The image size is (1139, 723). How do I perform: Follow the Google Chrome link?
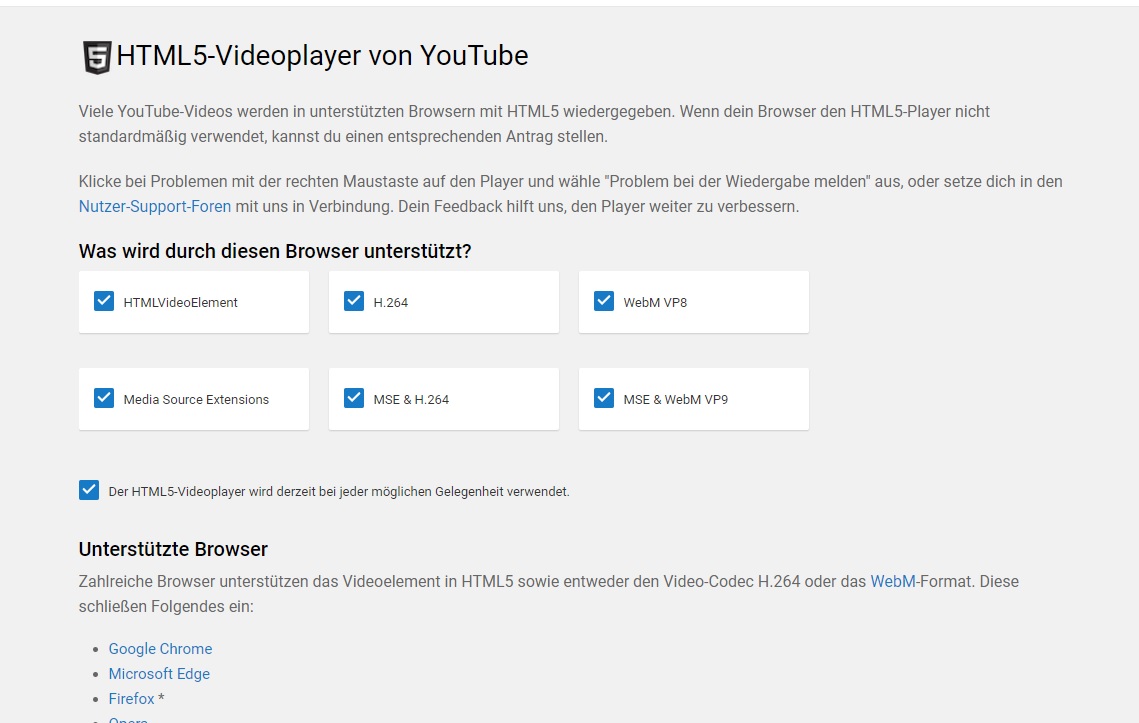click(x=161, y=649)
